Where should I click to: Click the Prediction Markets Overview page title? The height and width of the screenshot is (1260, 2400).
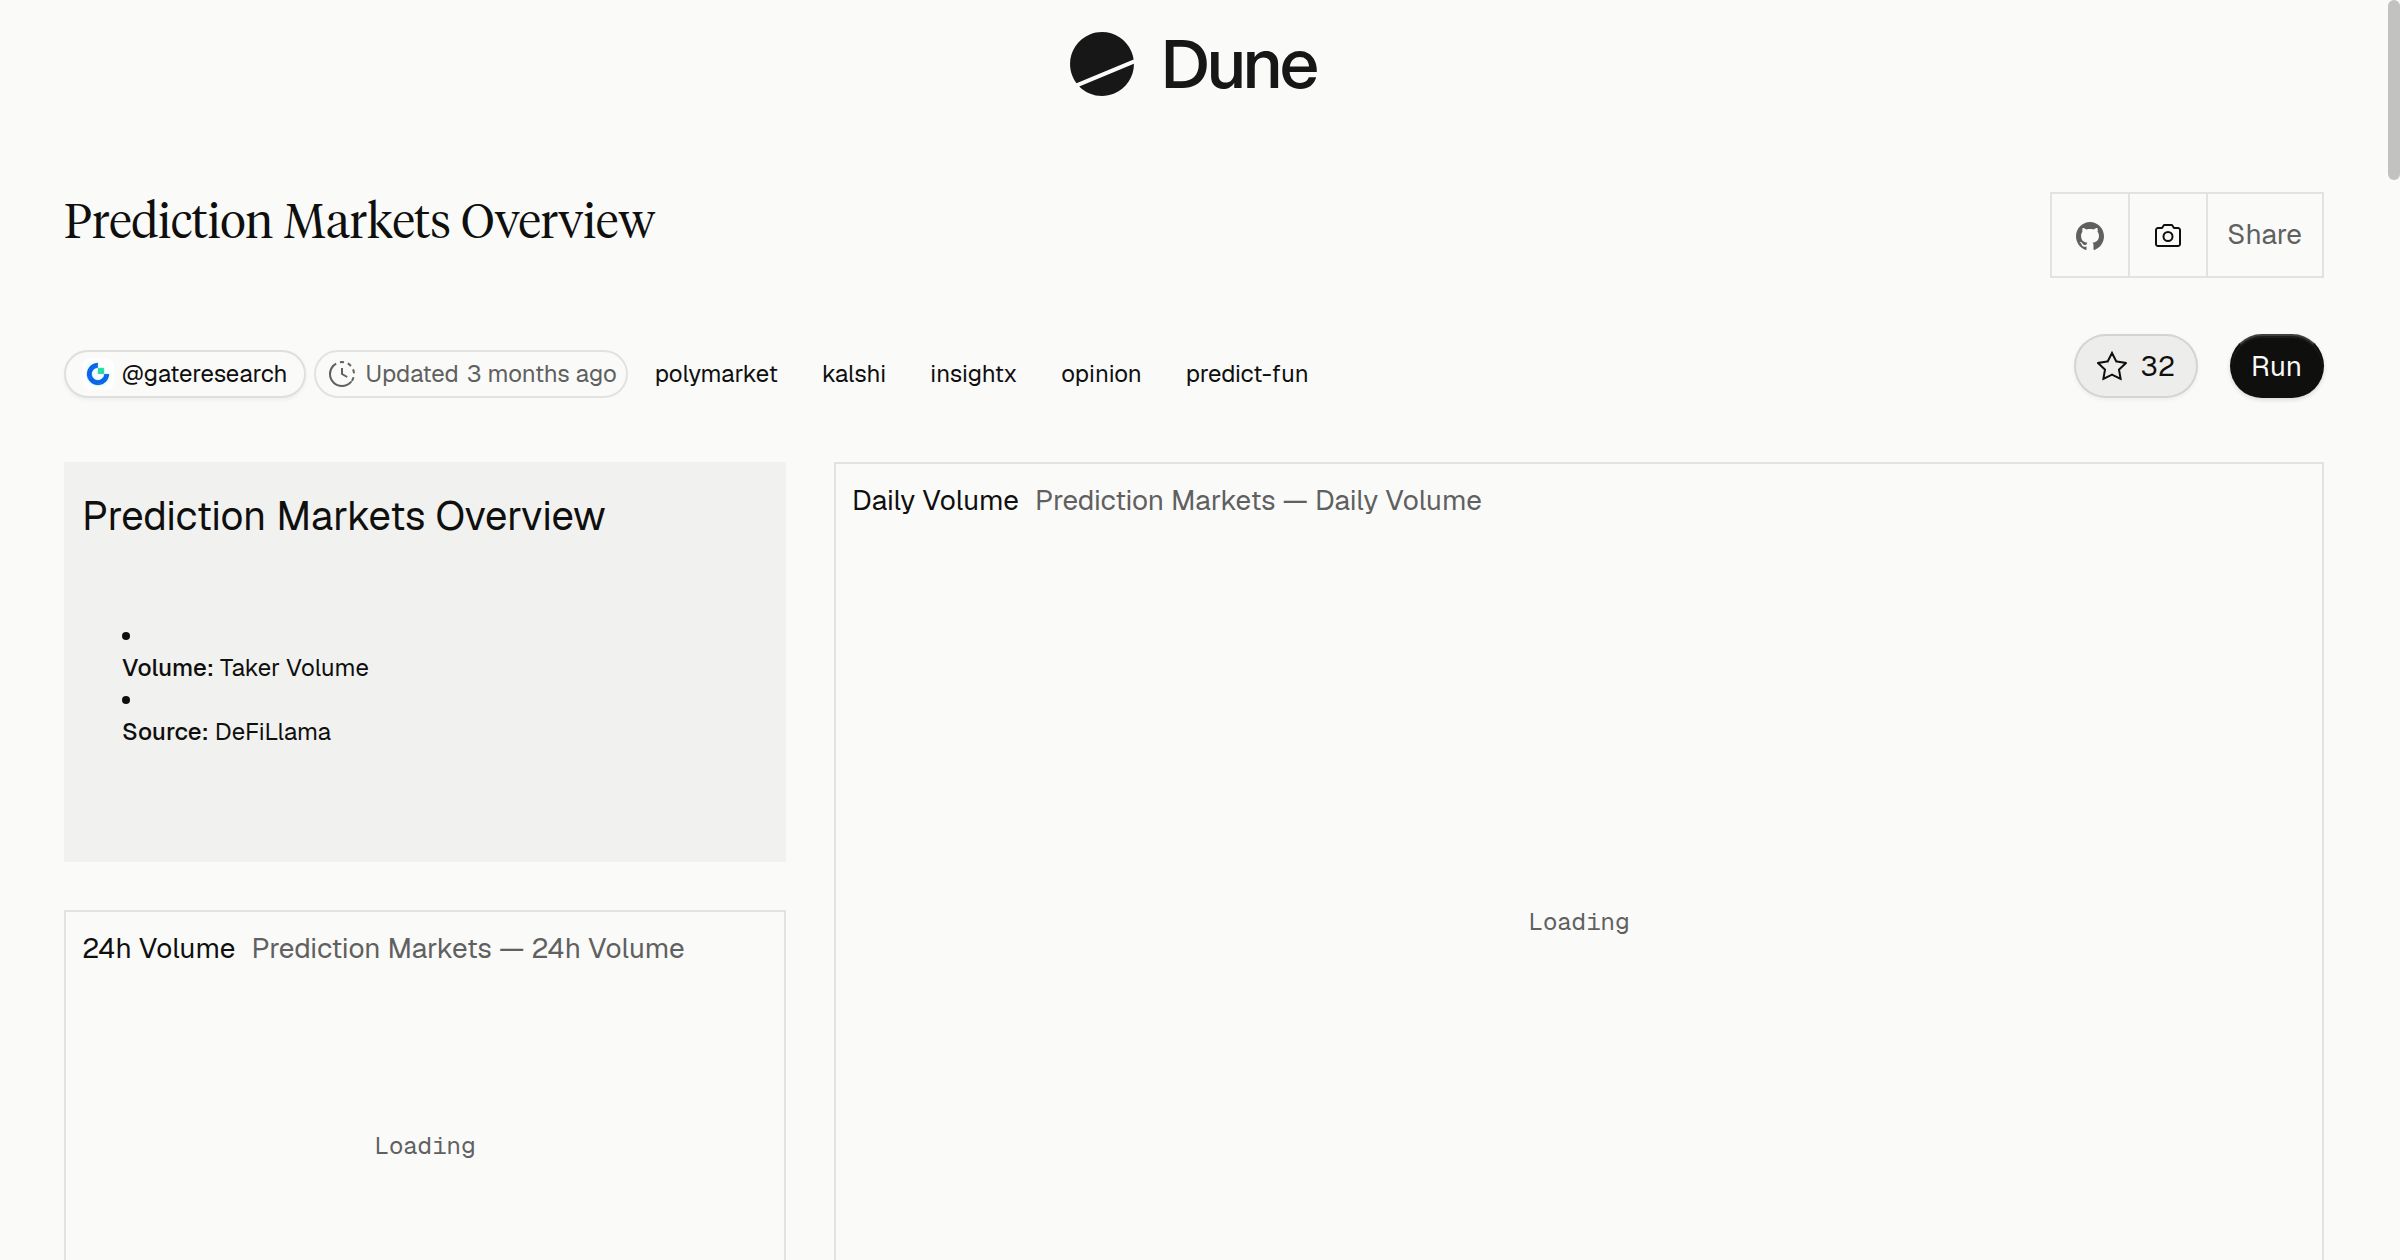click(x=359, y=221)
